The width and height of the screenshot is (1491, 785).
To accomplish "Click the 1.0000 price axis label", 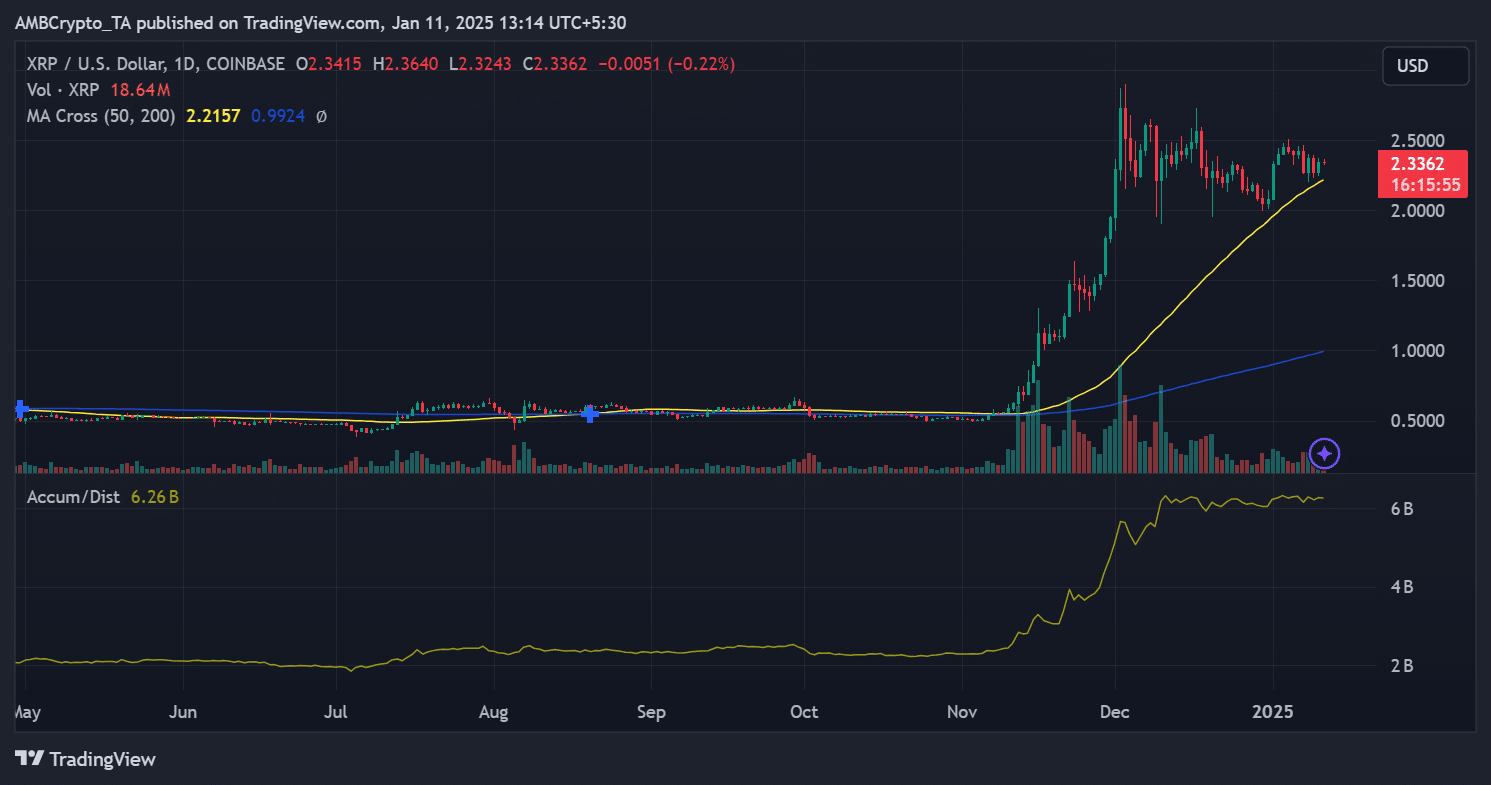I will click(x=1420, y=351).
